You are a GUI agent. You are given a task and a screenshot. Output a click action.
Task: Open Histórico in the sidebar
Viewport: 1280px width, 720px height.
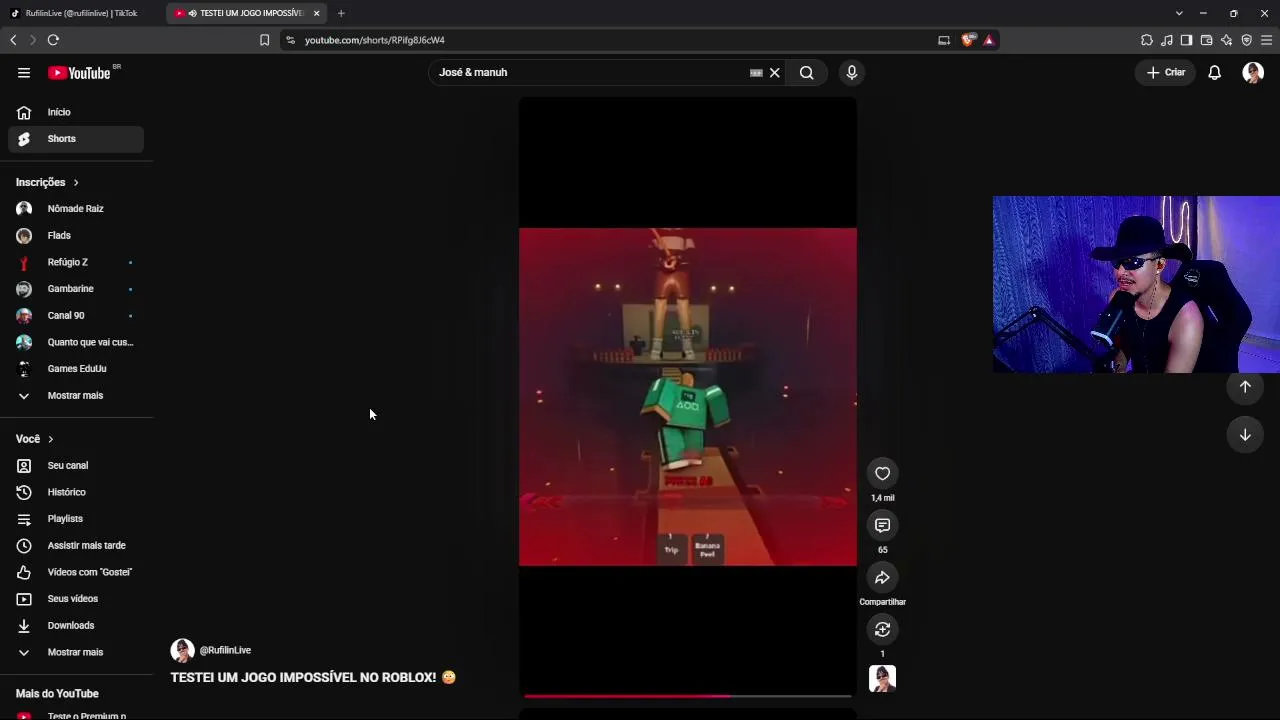point(76,492)
